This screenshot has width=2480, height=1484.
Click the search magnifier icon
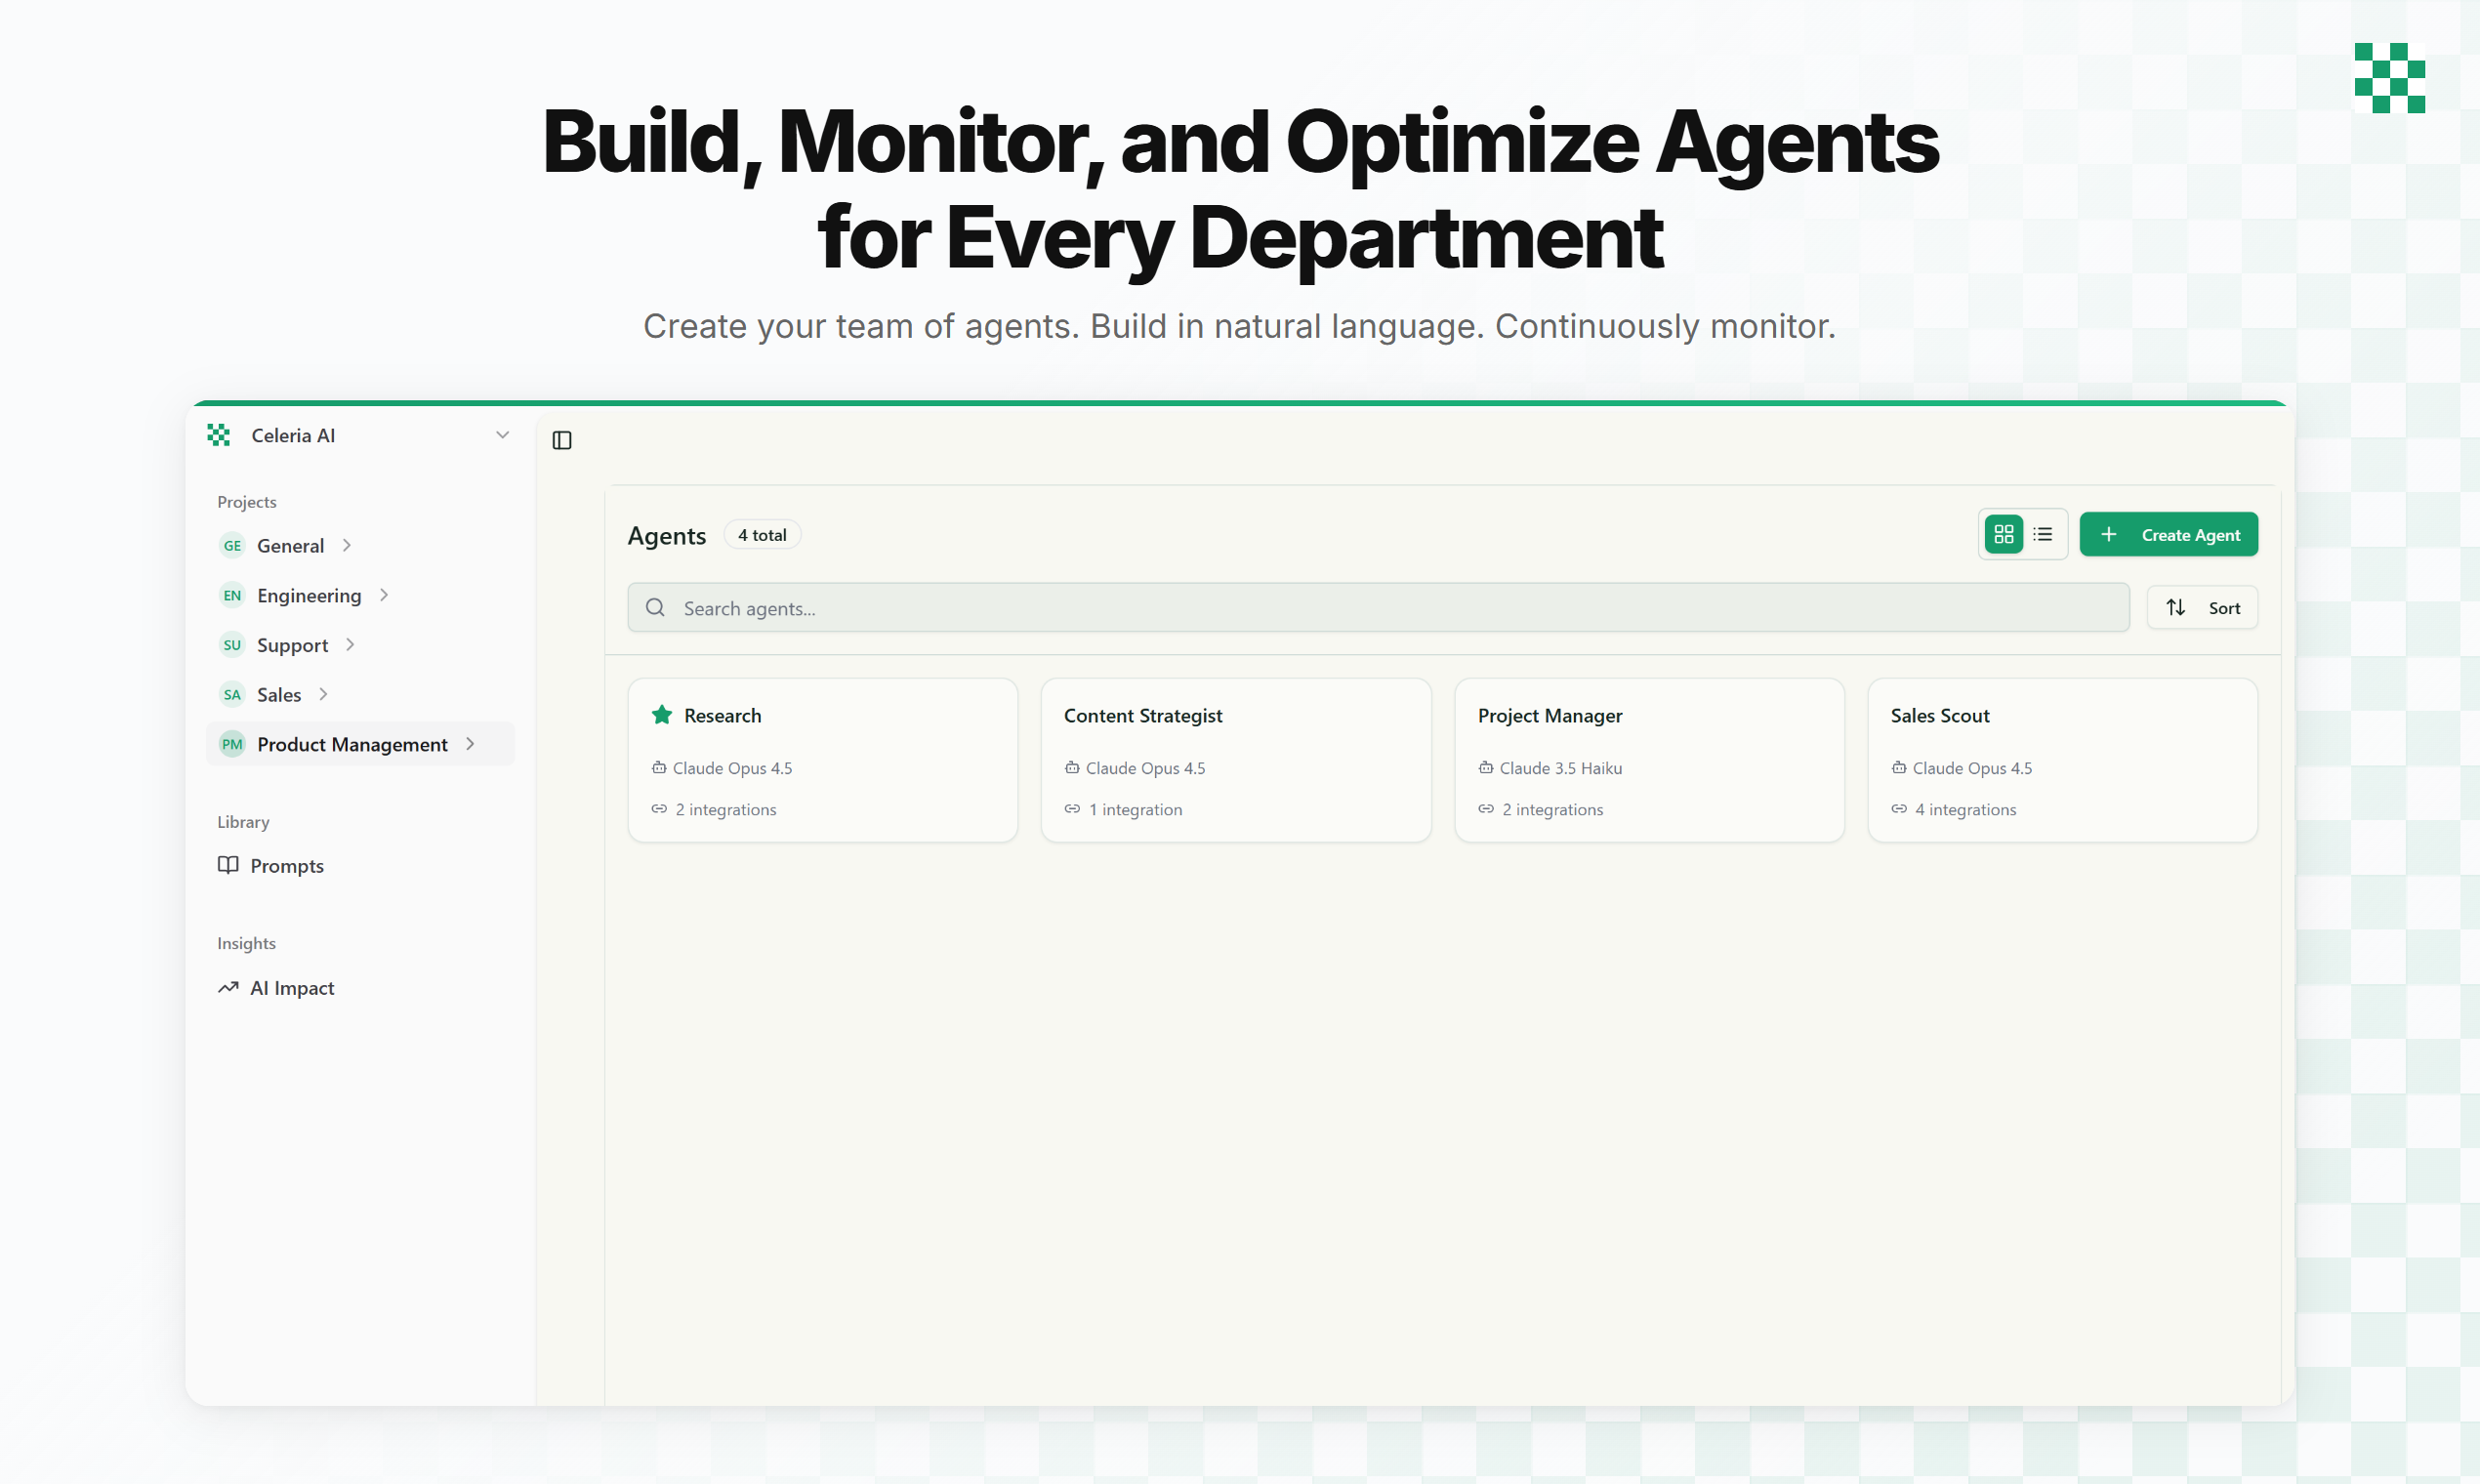(655, 608)
